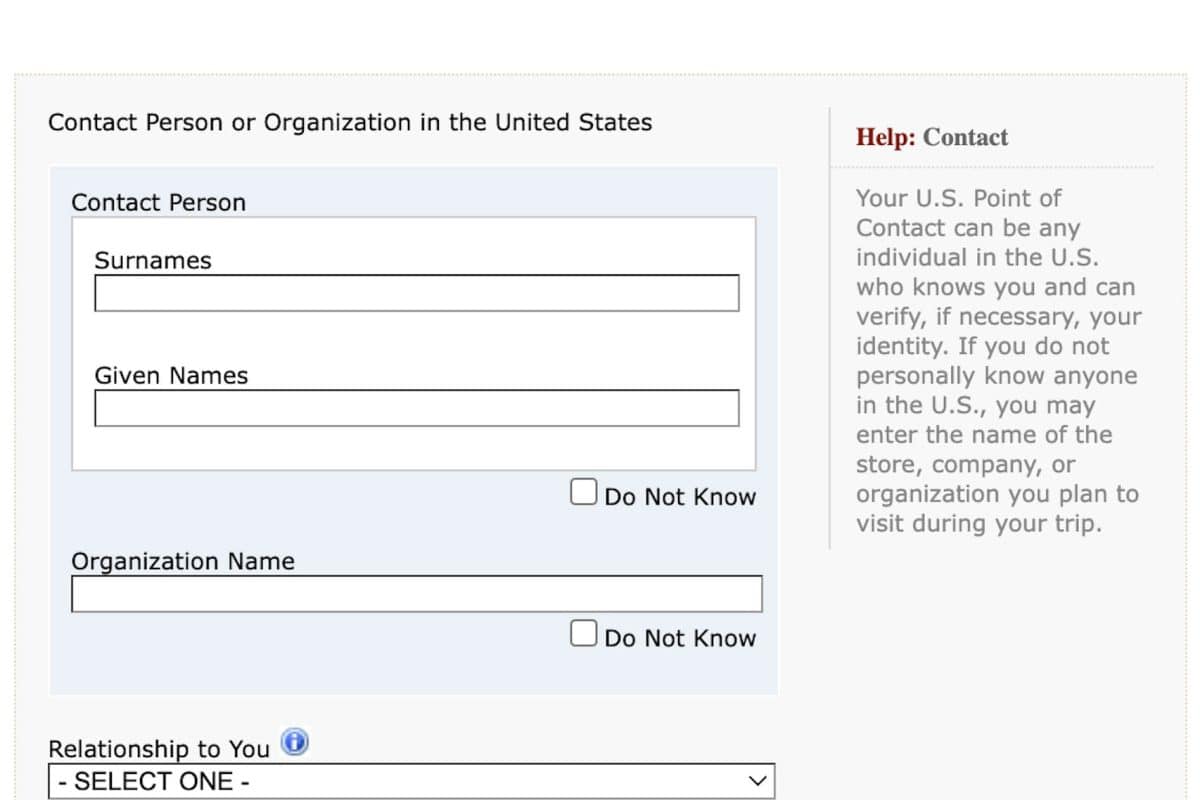1200x800 pixels.
Task: Click the Do Not Know label below Given Names
Action: tap(680, 497)
